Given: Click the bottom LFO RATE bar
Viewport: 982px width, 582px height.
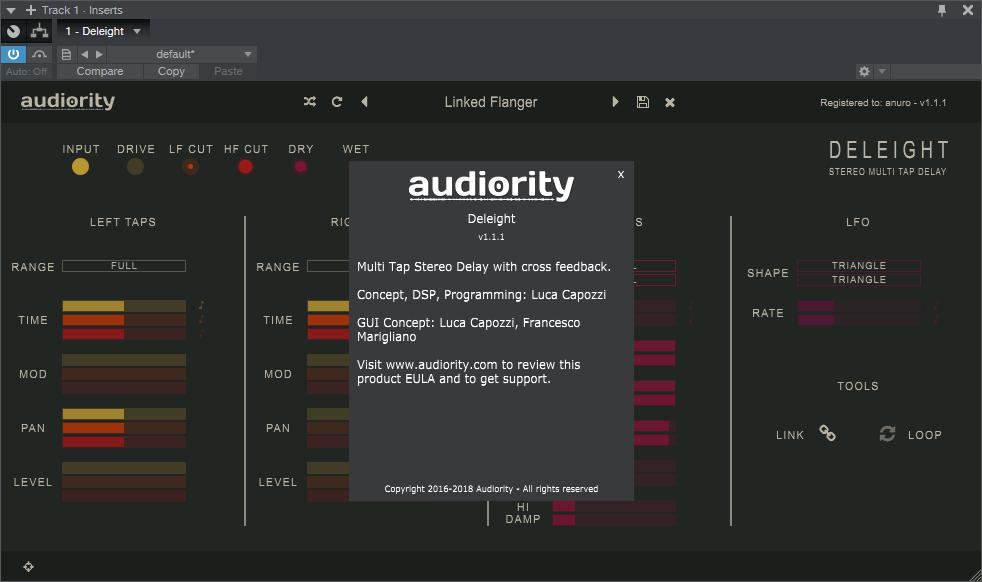Looking at the screenshot, I should click(x=859, y=320).
